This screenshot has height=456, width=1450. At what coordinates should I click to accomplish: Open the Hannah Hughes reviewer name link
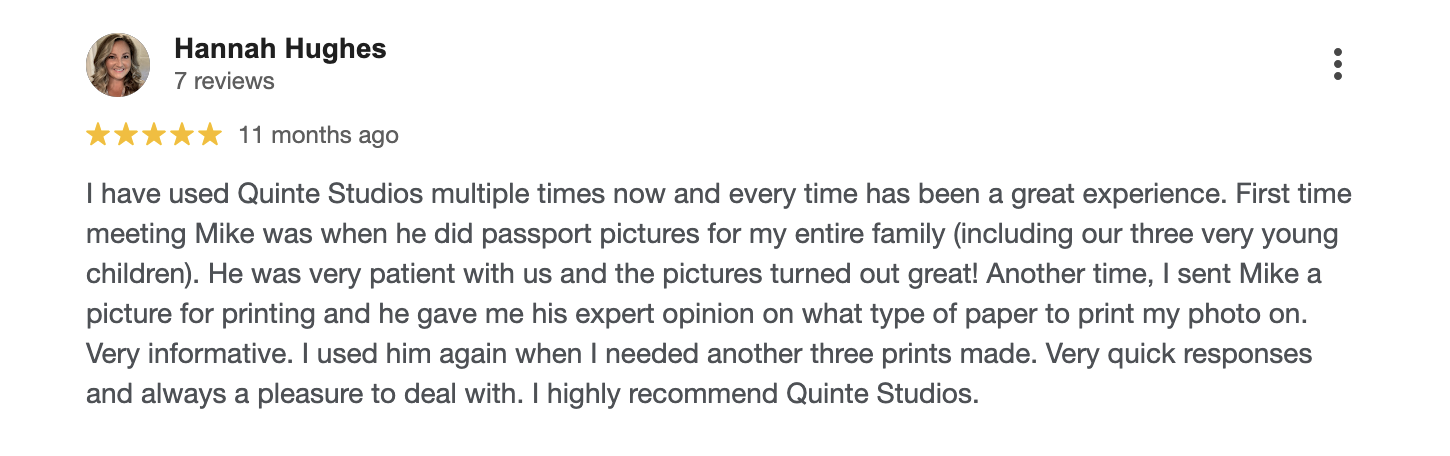(x=280, y=49)
